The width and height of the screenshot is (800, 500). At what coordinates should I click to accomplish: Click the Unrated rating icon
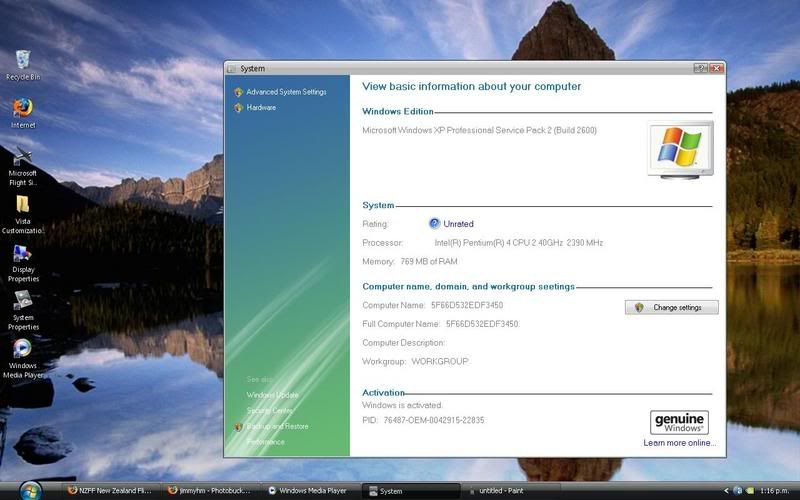435,224
